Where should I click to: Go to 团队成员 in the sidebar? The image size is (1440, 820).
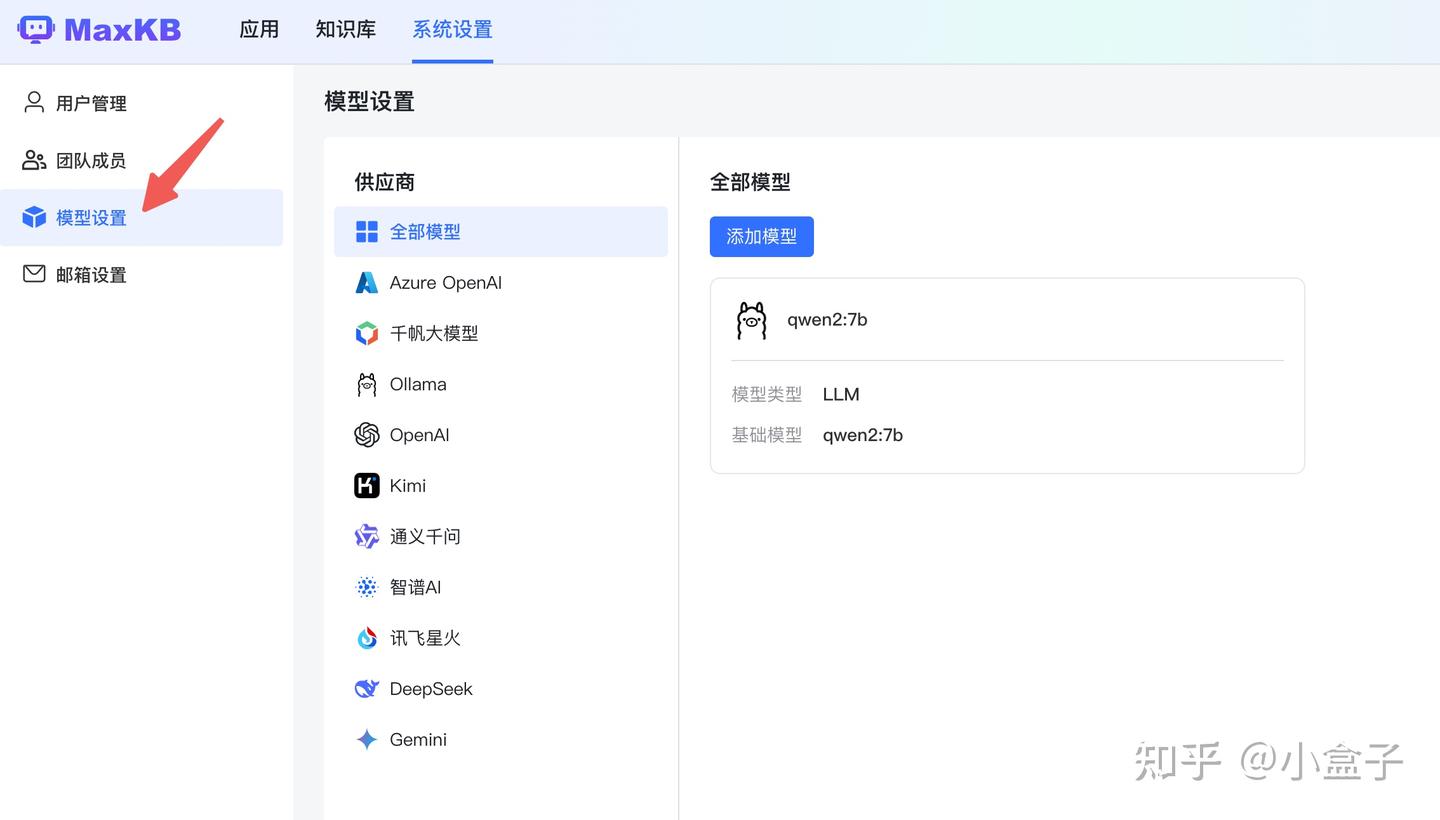[141, 160]
